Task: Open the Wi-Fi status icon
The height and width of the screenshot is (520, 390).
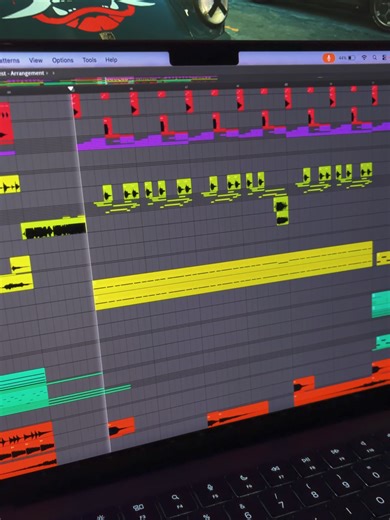Action: click(364, 58)
